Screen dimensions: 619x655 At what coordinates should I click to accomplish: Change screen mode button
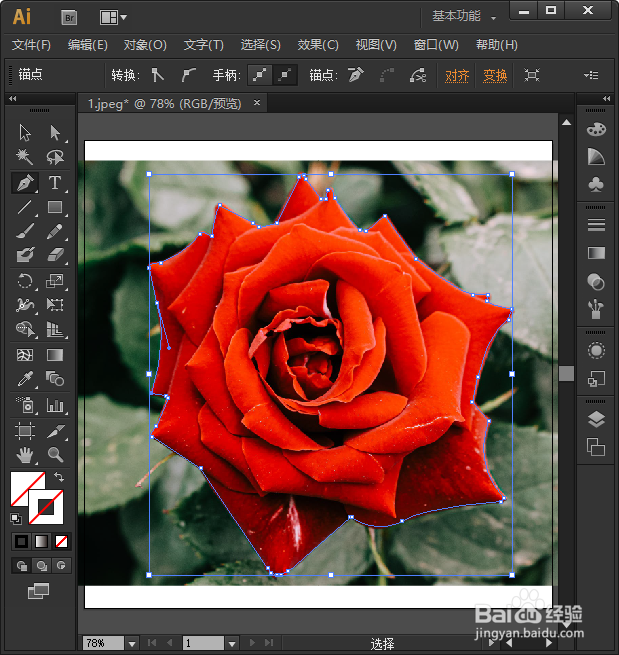tap(38, 591)
